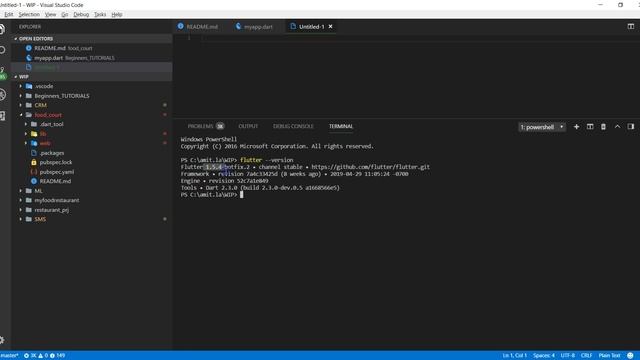Change indentation via 'Spaces: 4'
Viewport: 640px width, 360px height.
544,356
